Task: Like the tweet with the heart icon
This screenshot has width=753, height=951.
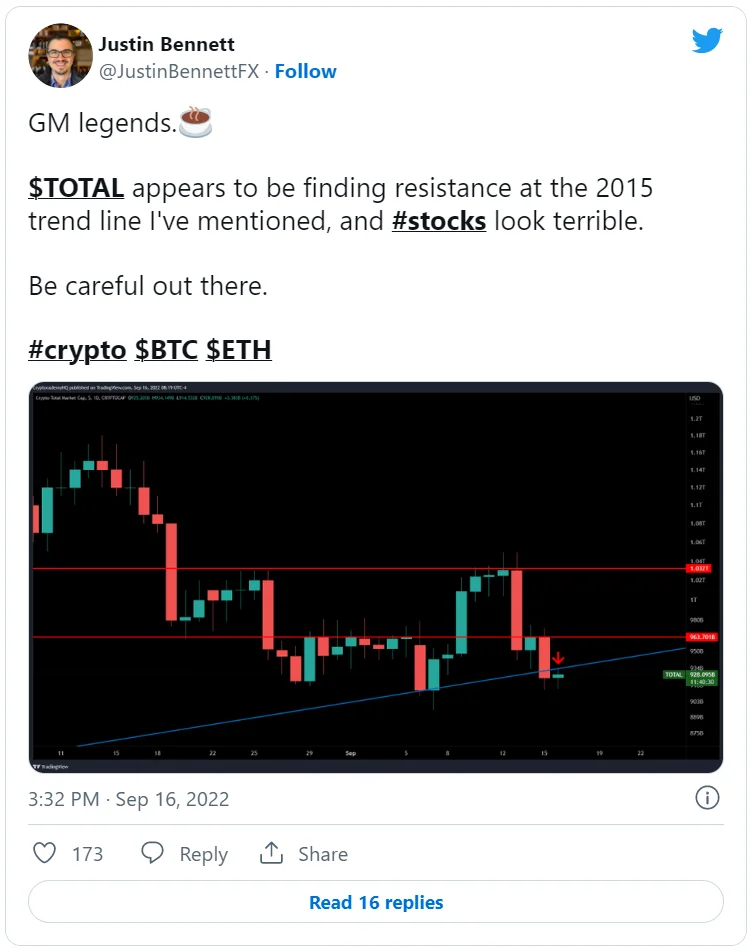Action: pos(45,853)
